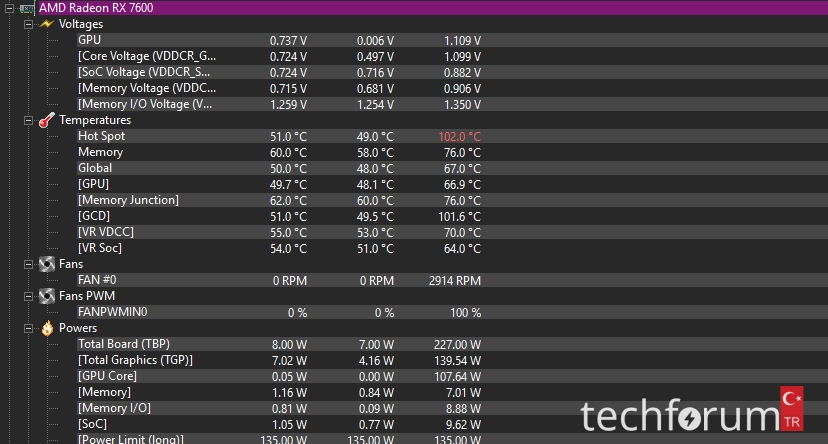Select the FANPWMIN0 row
Viewport: 828px width, 444px height.
pyautogui.click(x=452, y=312)
